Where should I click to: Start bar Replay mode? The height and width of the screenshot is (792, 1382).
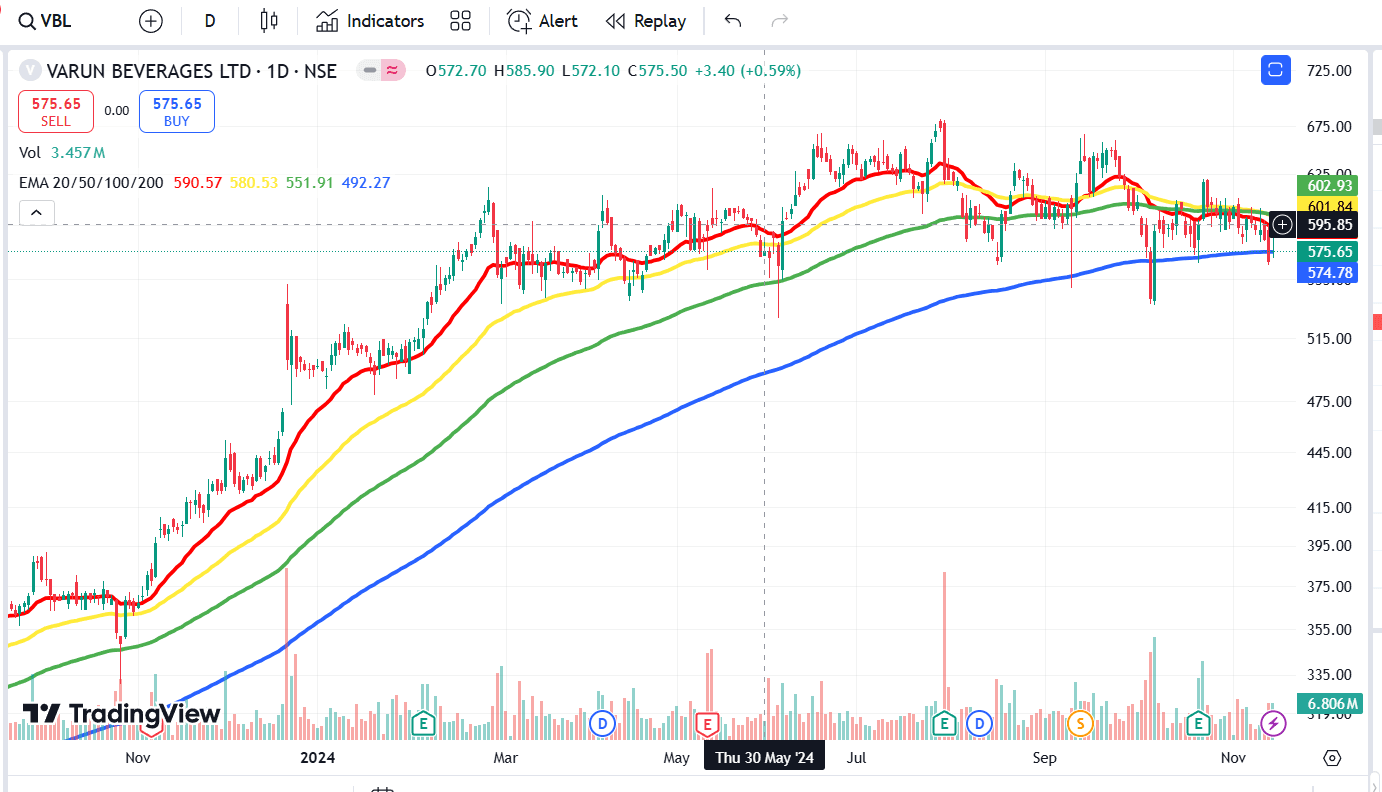coord(646,21)
